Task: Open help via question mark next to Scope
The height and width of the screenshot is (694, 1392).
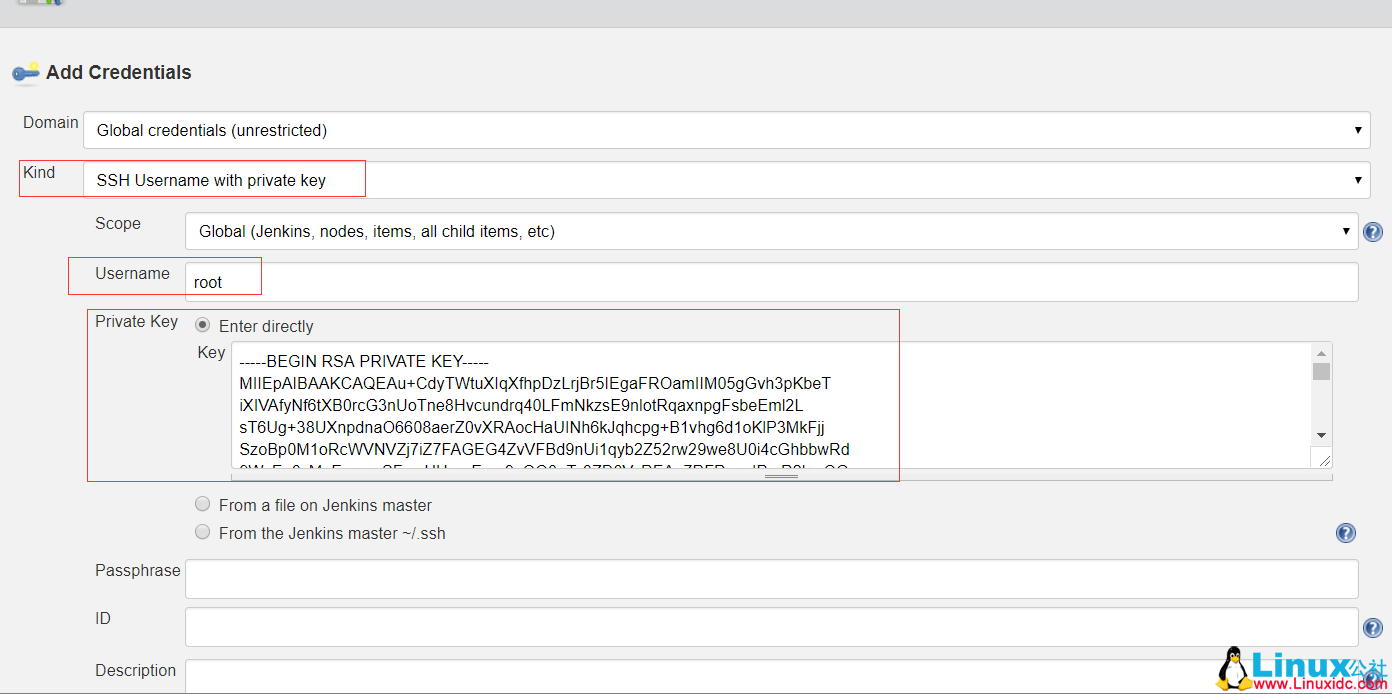Action: pos(1372,231)
